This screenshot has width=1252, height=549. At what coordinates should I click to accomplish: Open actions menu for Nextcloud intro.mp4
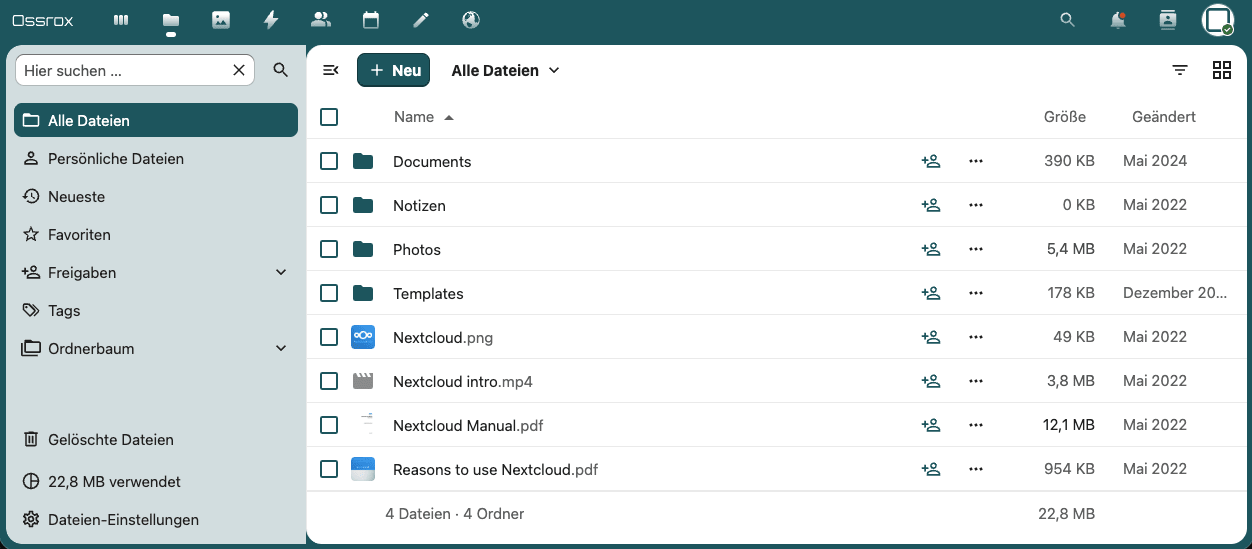point(976,381)
